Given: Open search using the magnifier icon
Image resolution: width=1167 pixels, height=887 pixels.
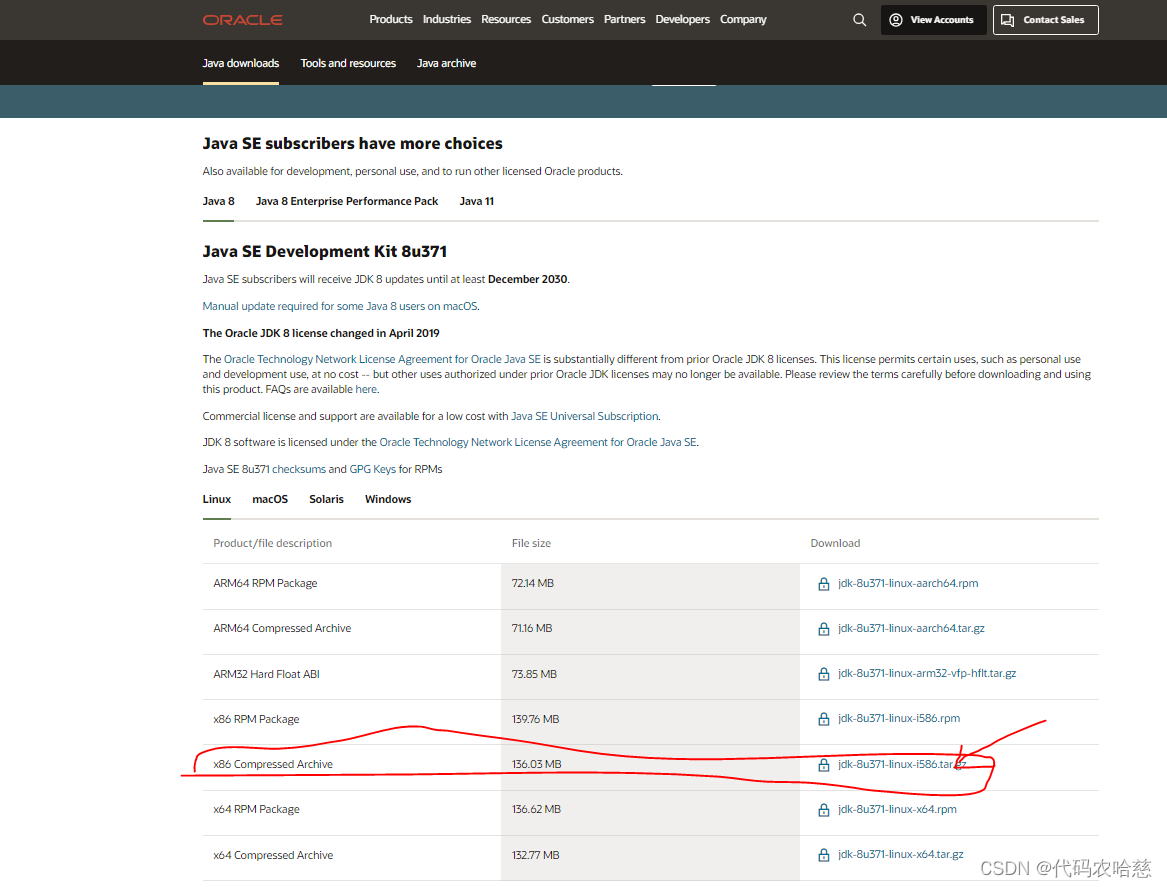Looking at the screenshot, I should point(859,19).
